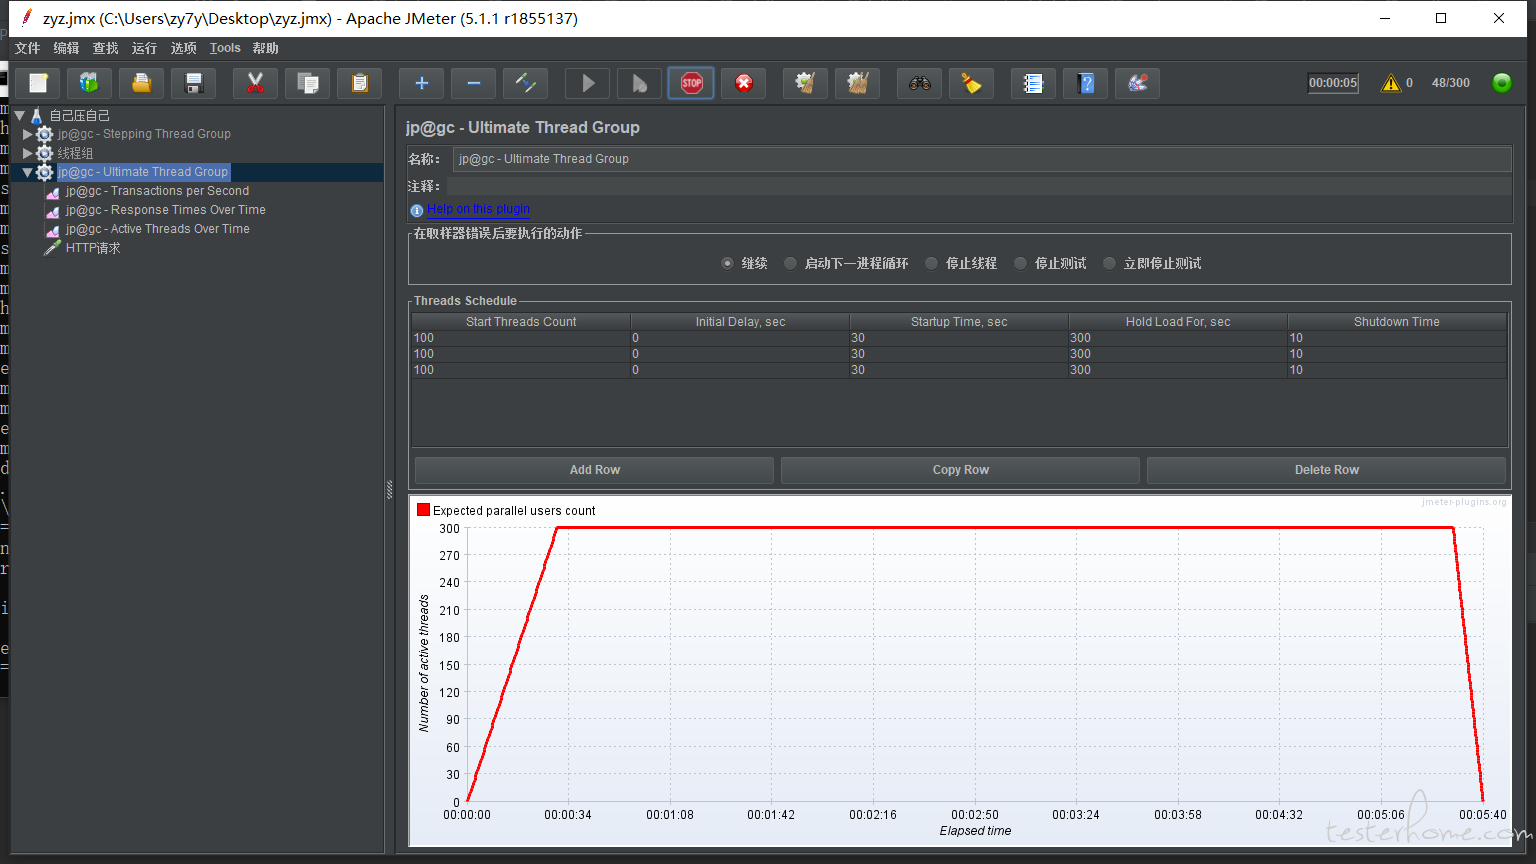Select the 停止测试 radio button
Image resolution: width=1536 pixels, height=864 pixels.
pyautogui.click(x=1020, y=263)
